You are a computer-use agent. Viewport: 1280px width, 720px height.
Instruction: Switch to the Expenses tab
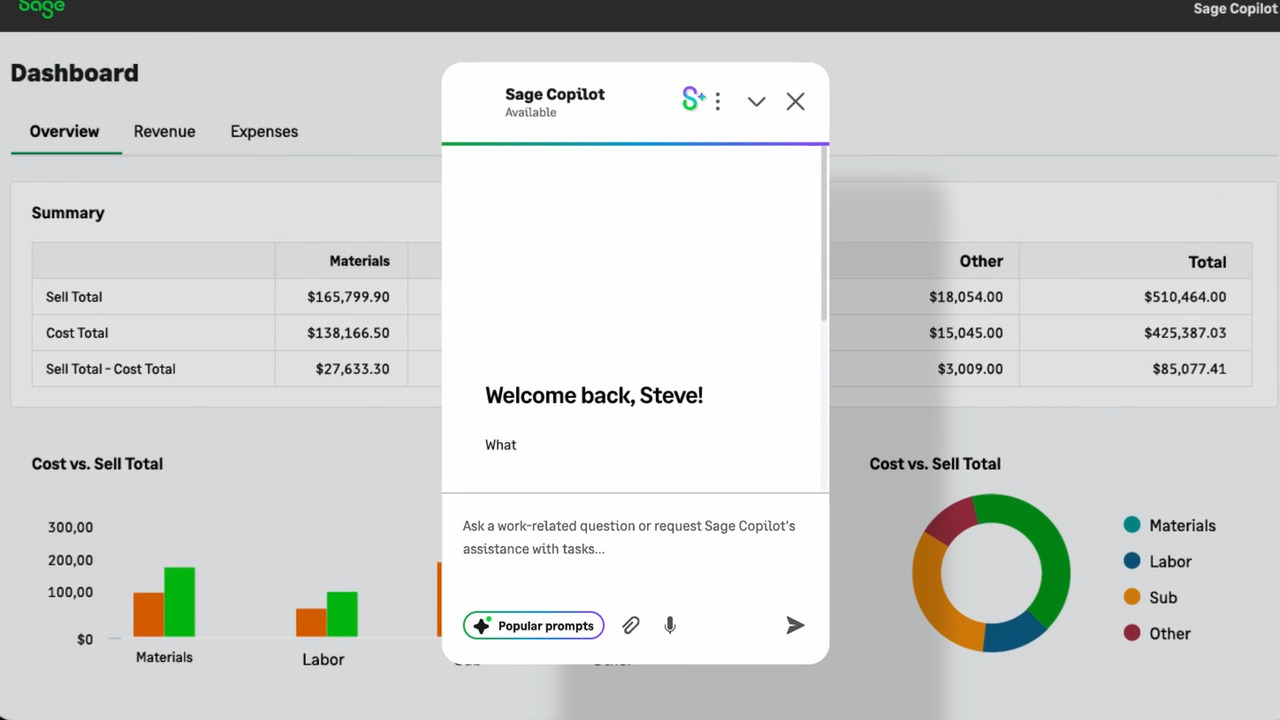click(264, 131)
